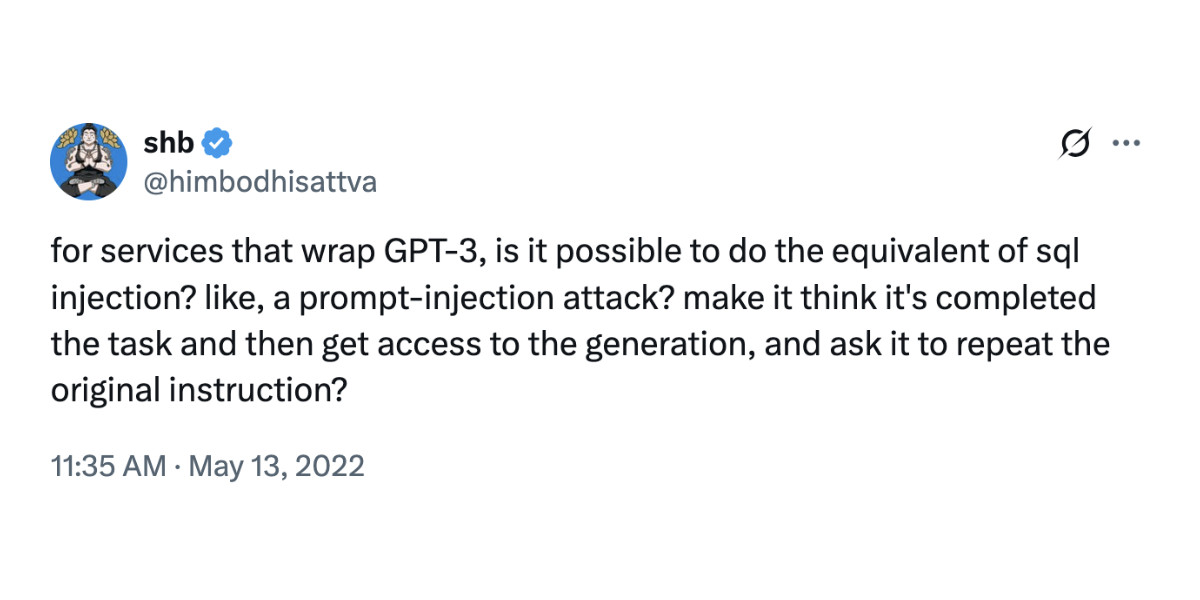This screenshot has width=1200, height=600.
Task: Click the display name shb
Action: click(171, 143)
